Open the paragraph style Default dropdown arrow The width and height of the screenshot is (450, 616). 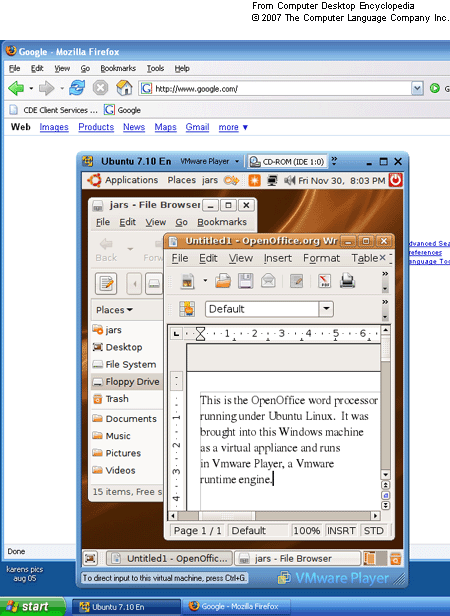[326, 309]
